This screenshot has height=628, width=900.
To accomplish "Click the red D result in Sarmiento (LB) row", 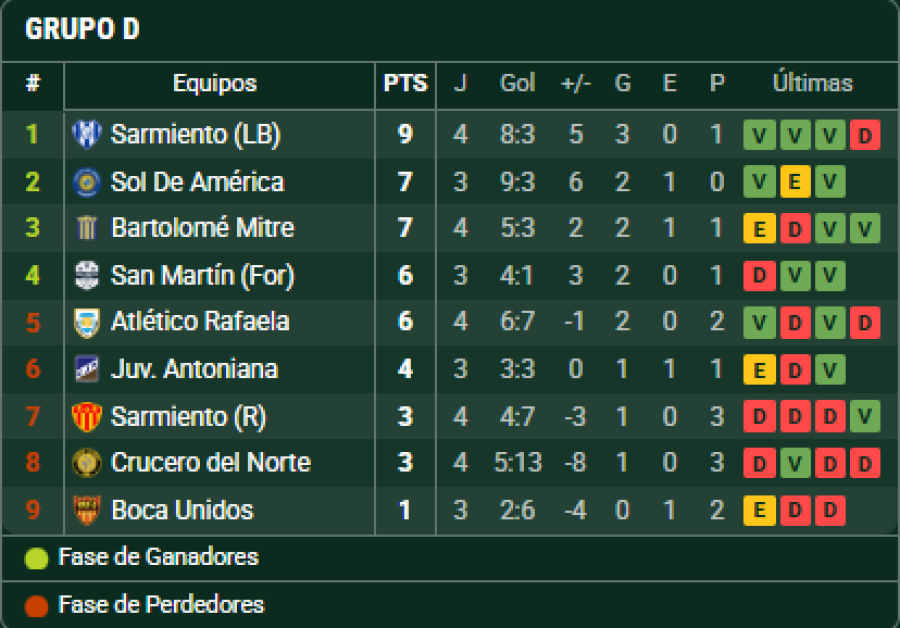I will tap(864, 134).
